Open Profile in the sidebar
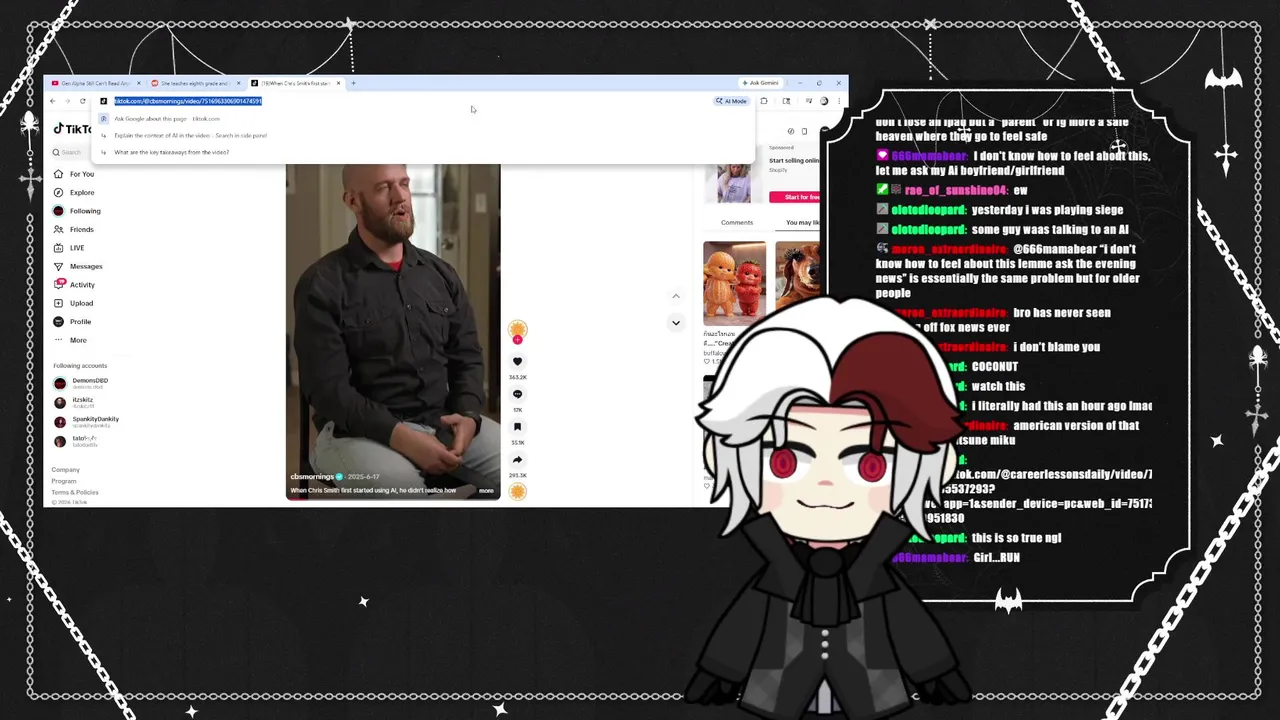Screen dimensions: 1280x720 coord(72,322)
